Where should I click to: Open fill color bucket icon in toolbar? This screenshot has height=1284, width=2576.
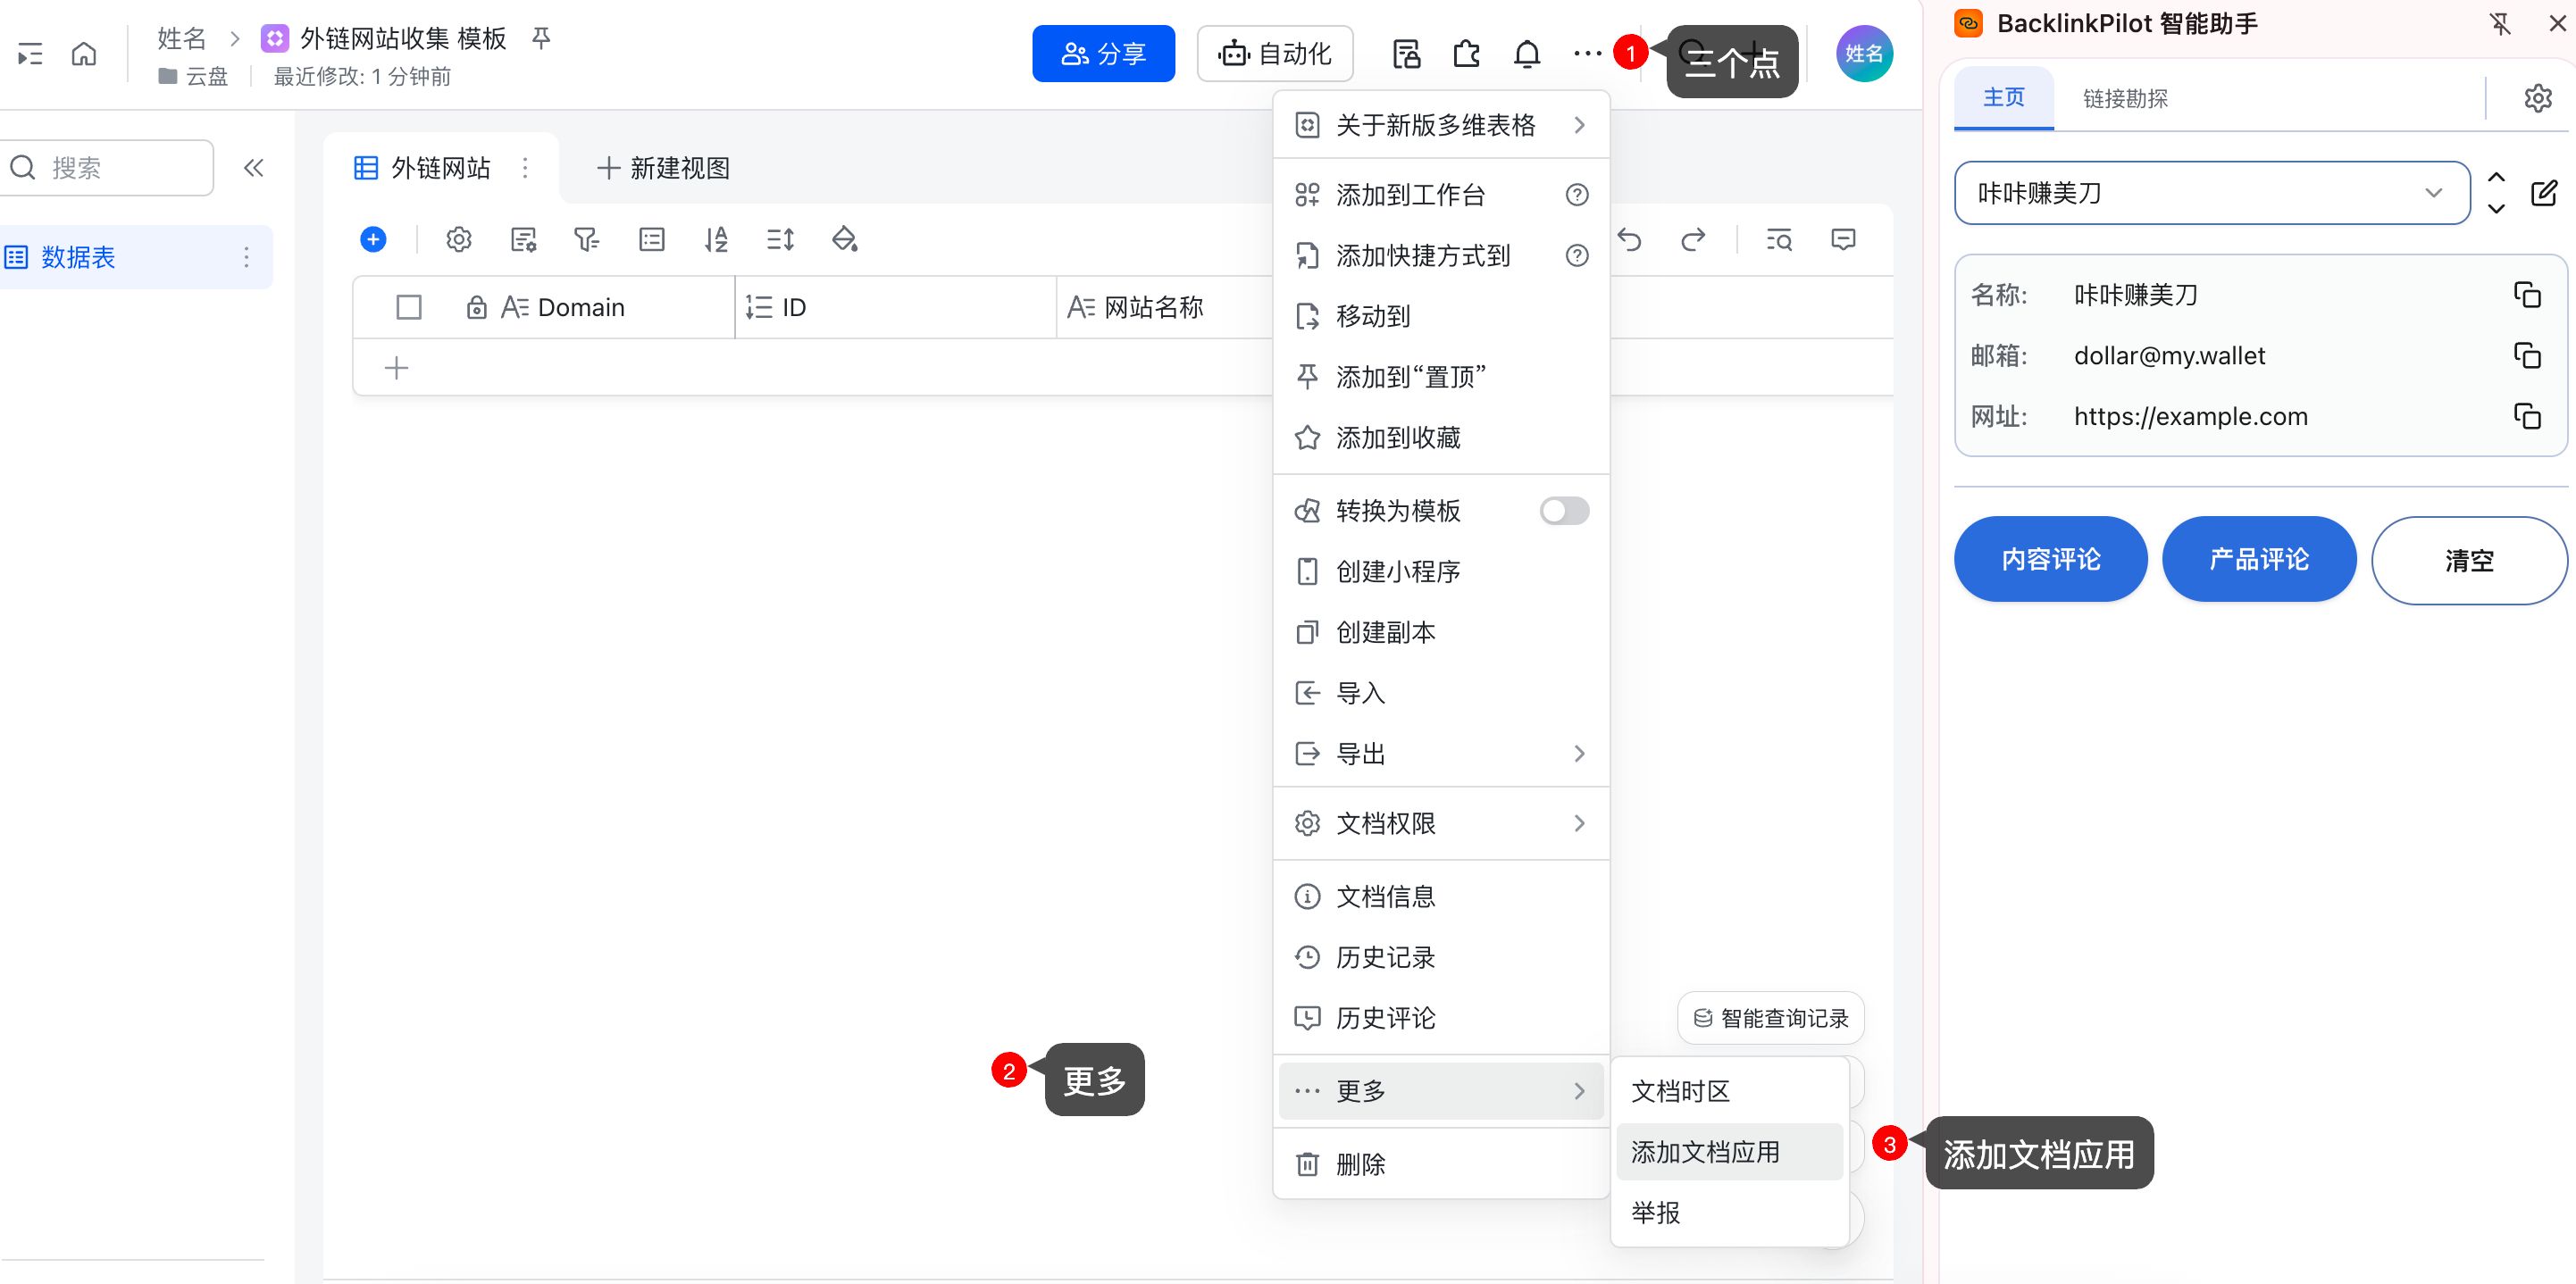click(845, 239)
